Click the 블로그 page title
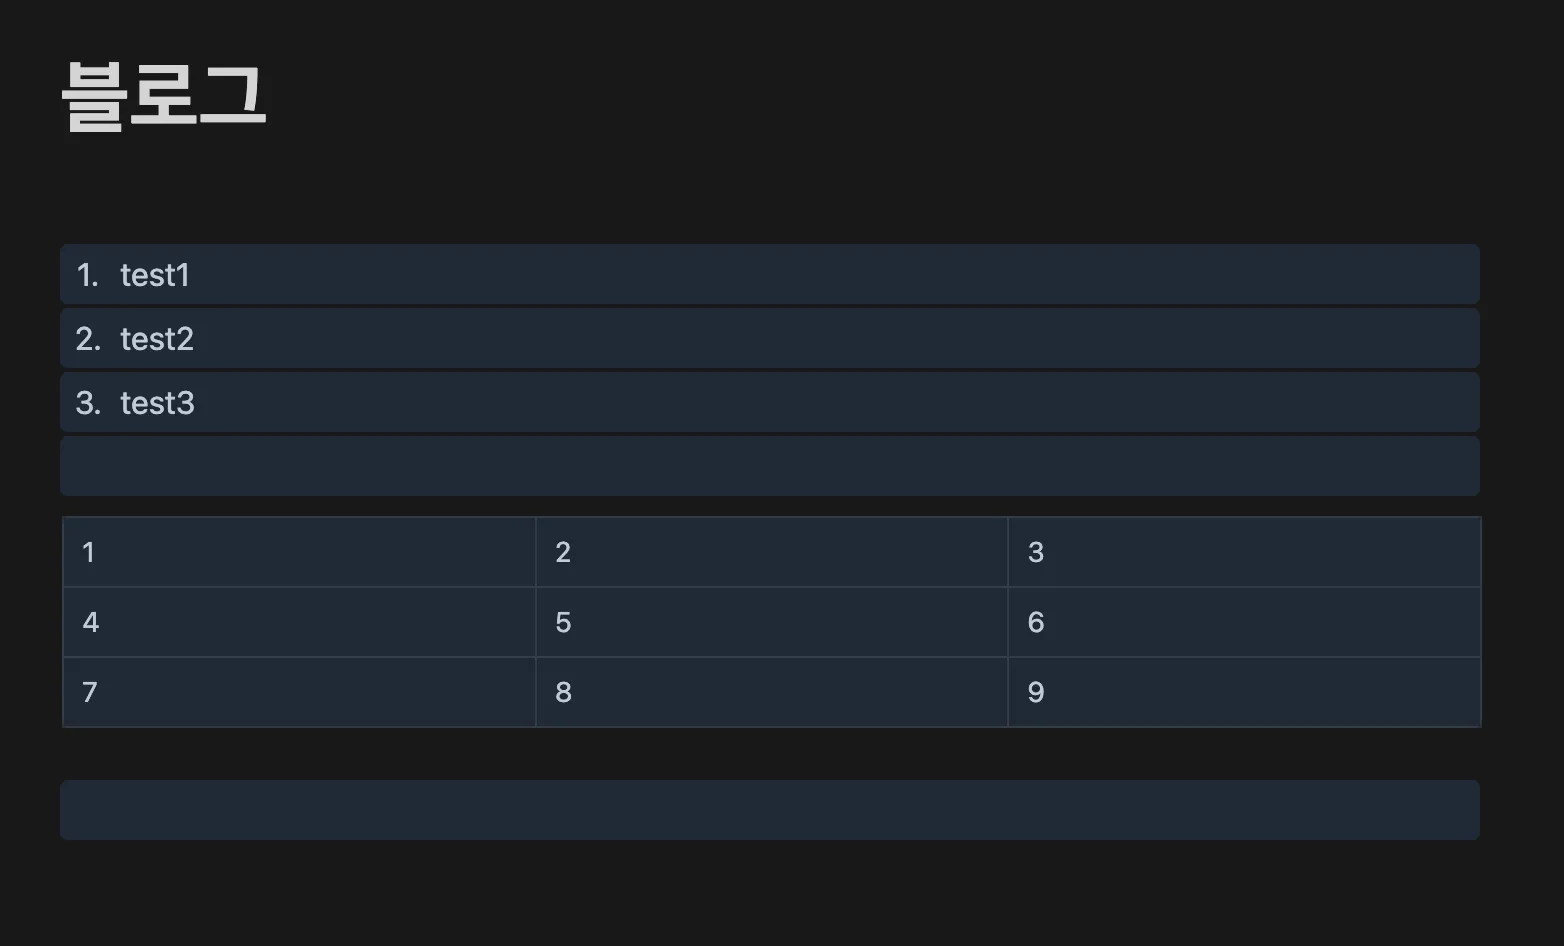Image resolution: width=1564 pixels, height=946 pixels. [x=164, y=96]
